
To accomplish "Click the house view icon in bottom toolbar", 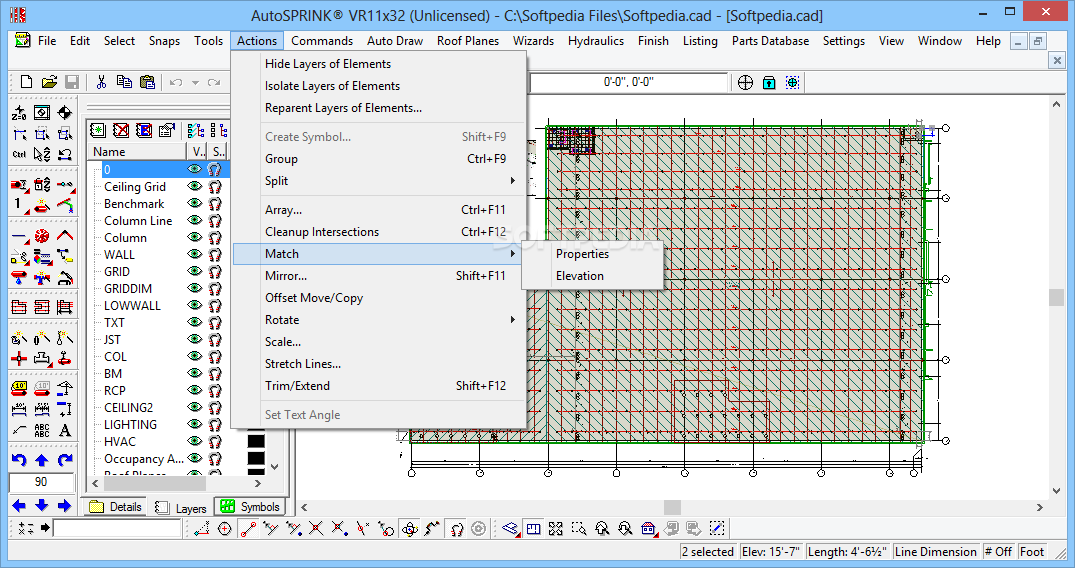I will [648, 528].
